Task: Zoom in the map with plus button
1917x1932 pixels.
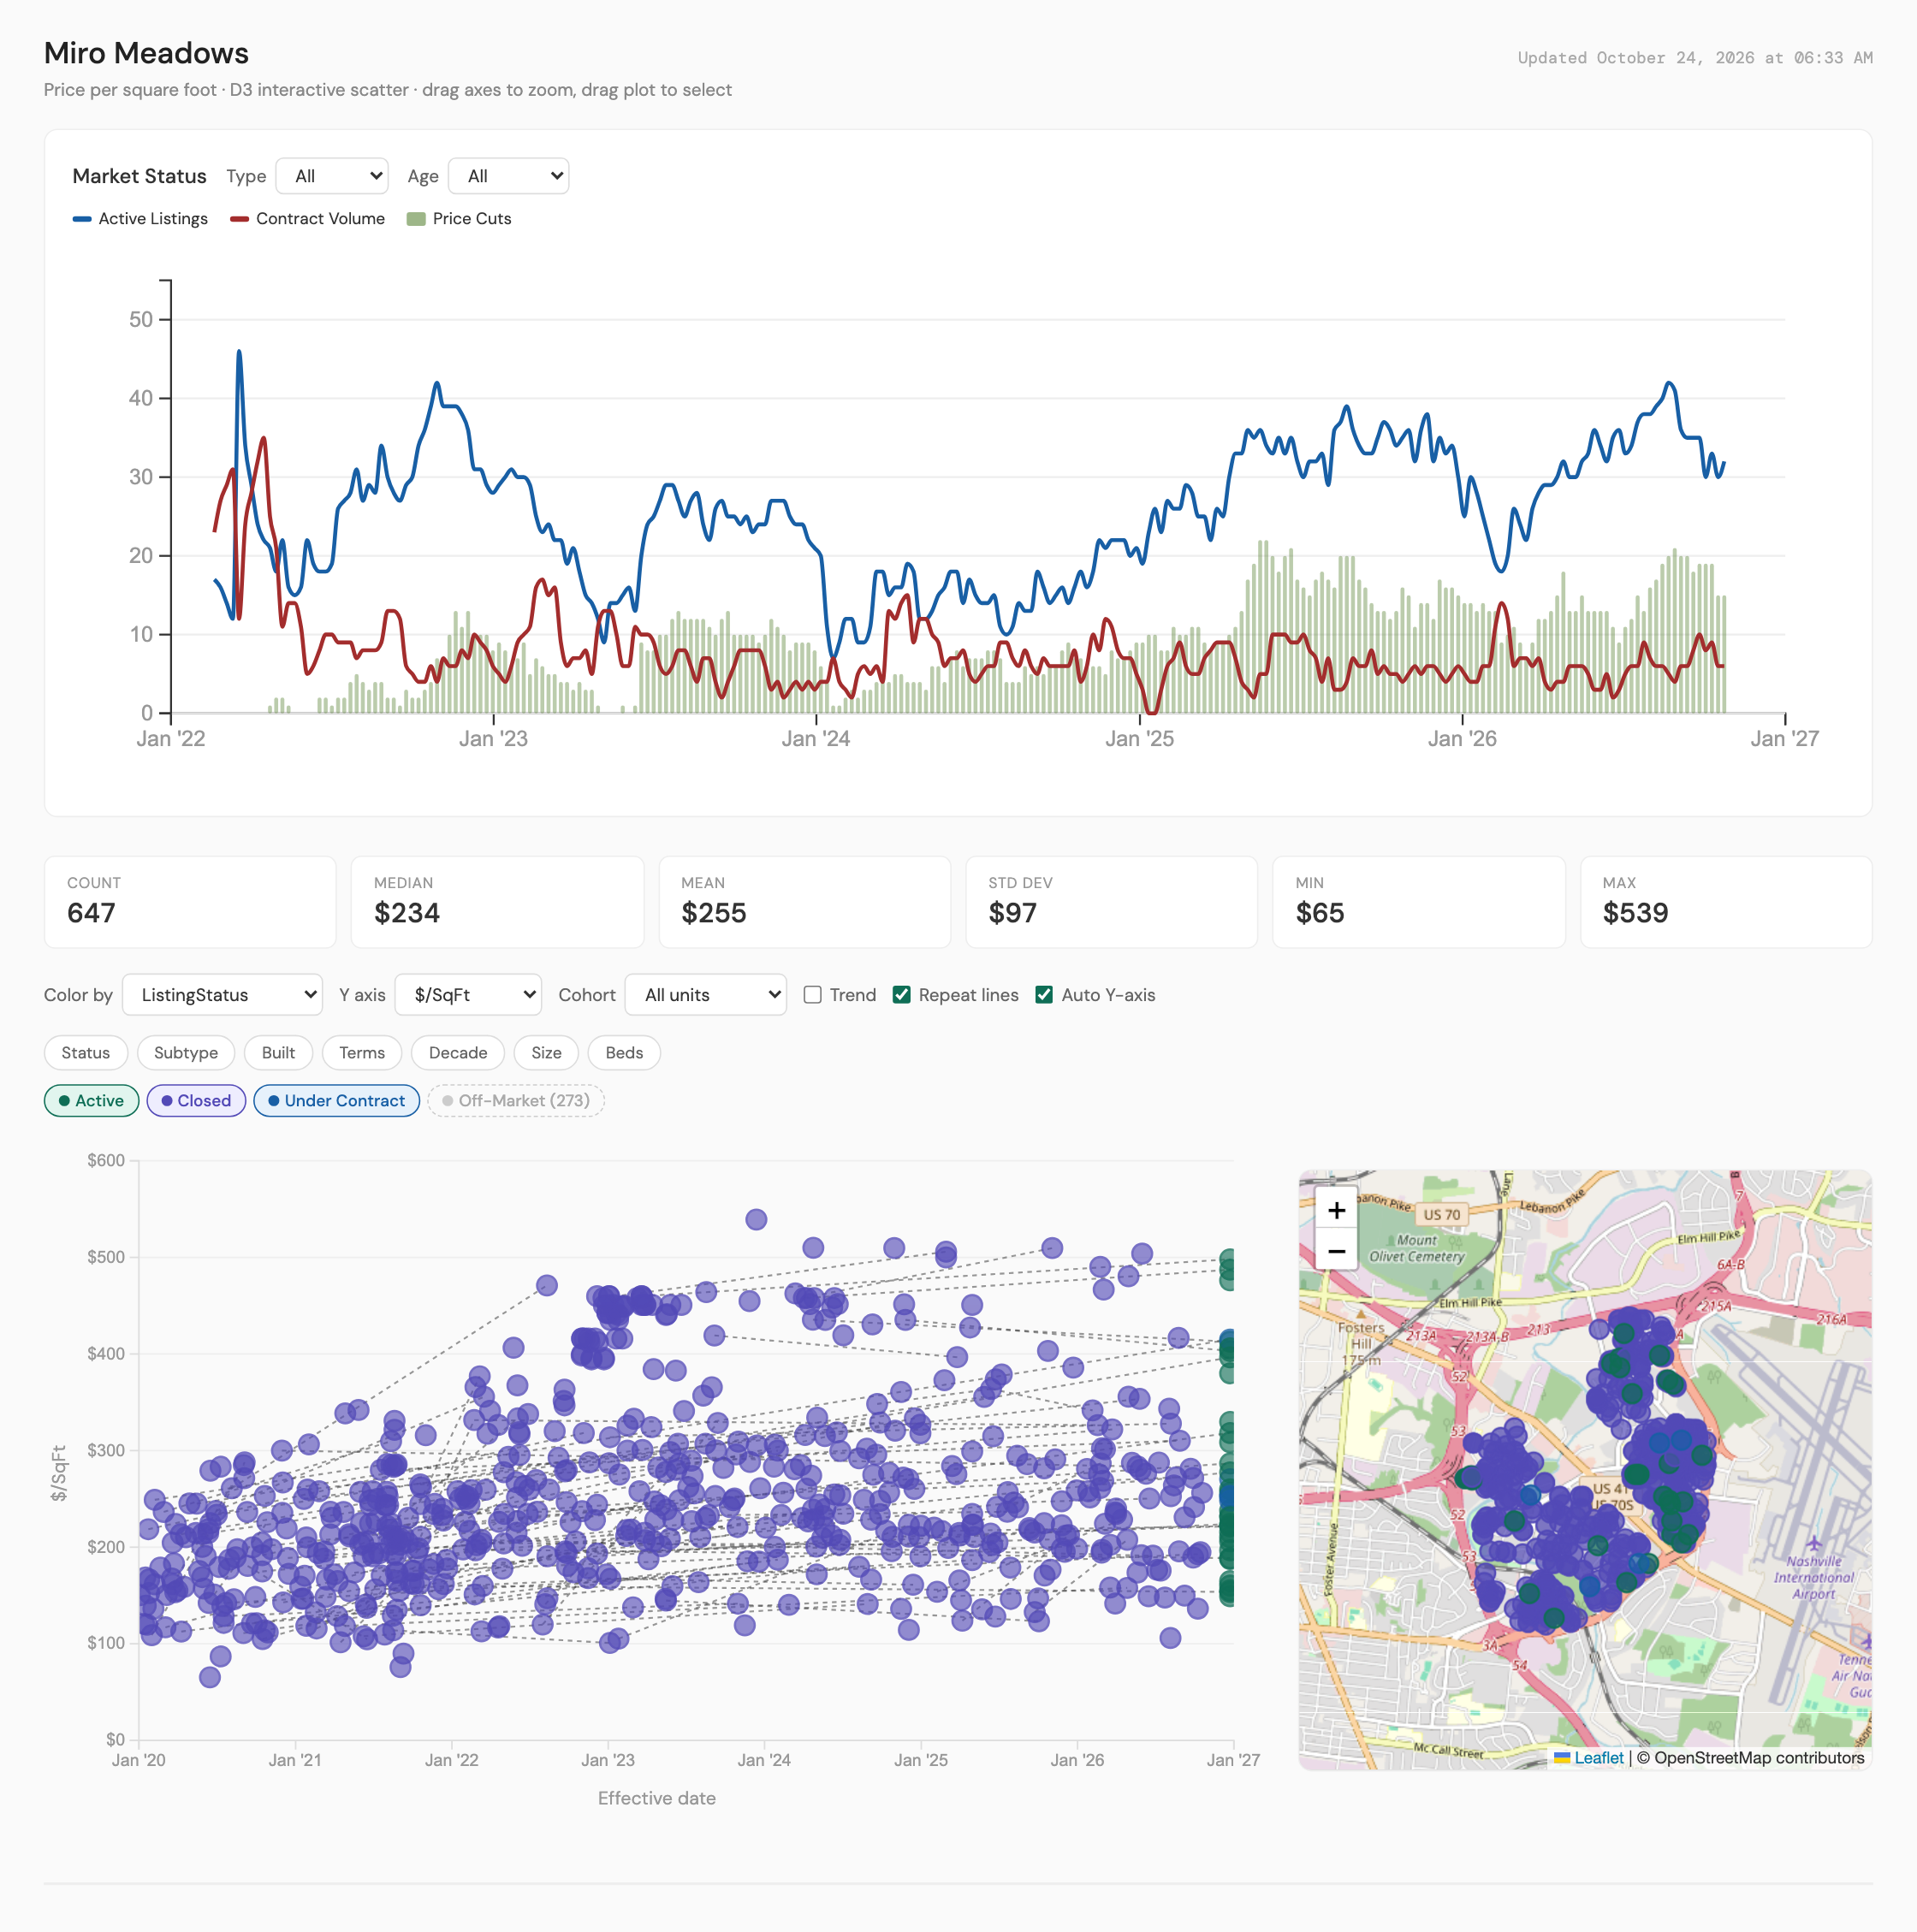Action: coord(1336,1210)
